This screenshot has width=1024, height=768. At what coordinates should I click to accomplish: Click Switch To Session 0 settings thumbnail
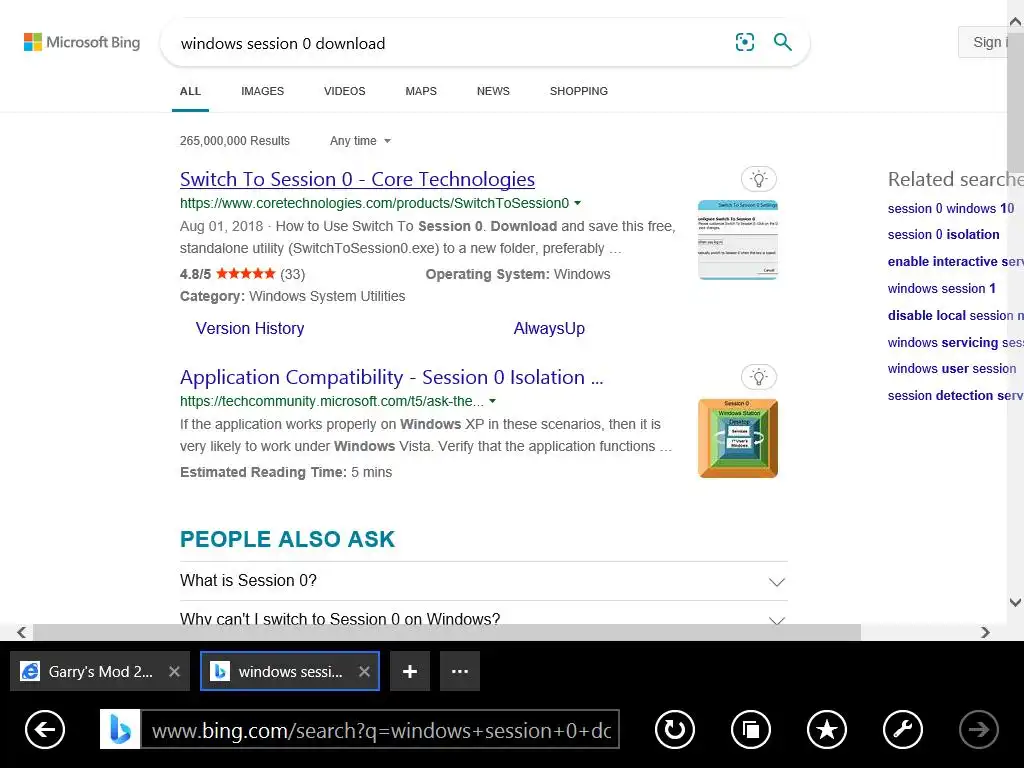pyautogui.click(x=738, y=240)
